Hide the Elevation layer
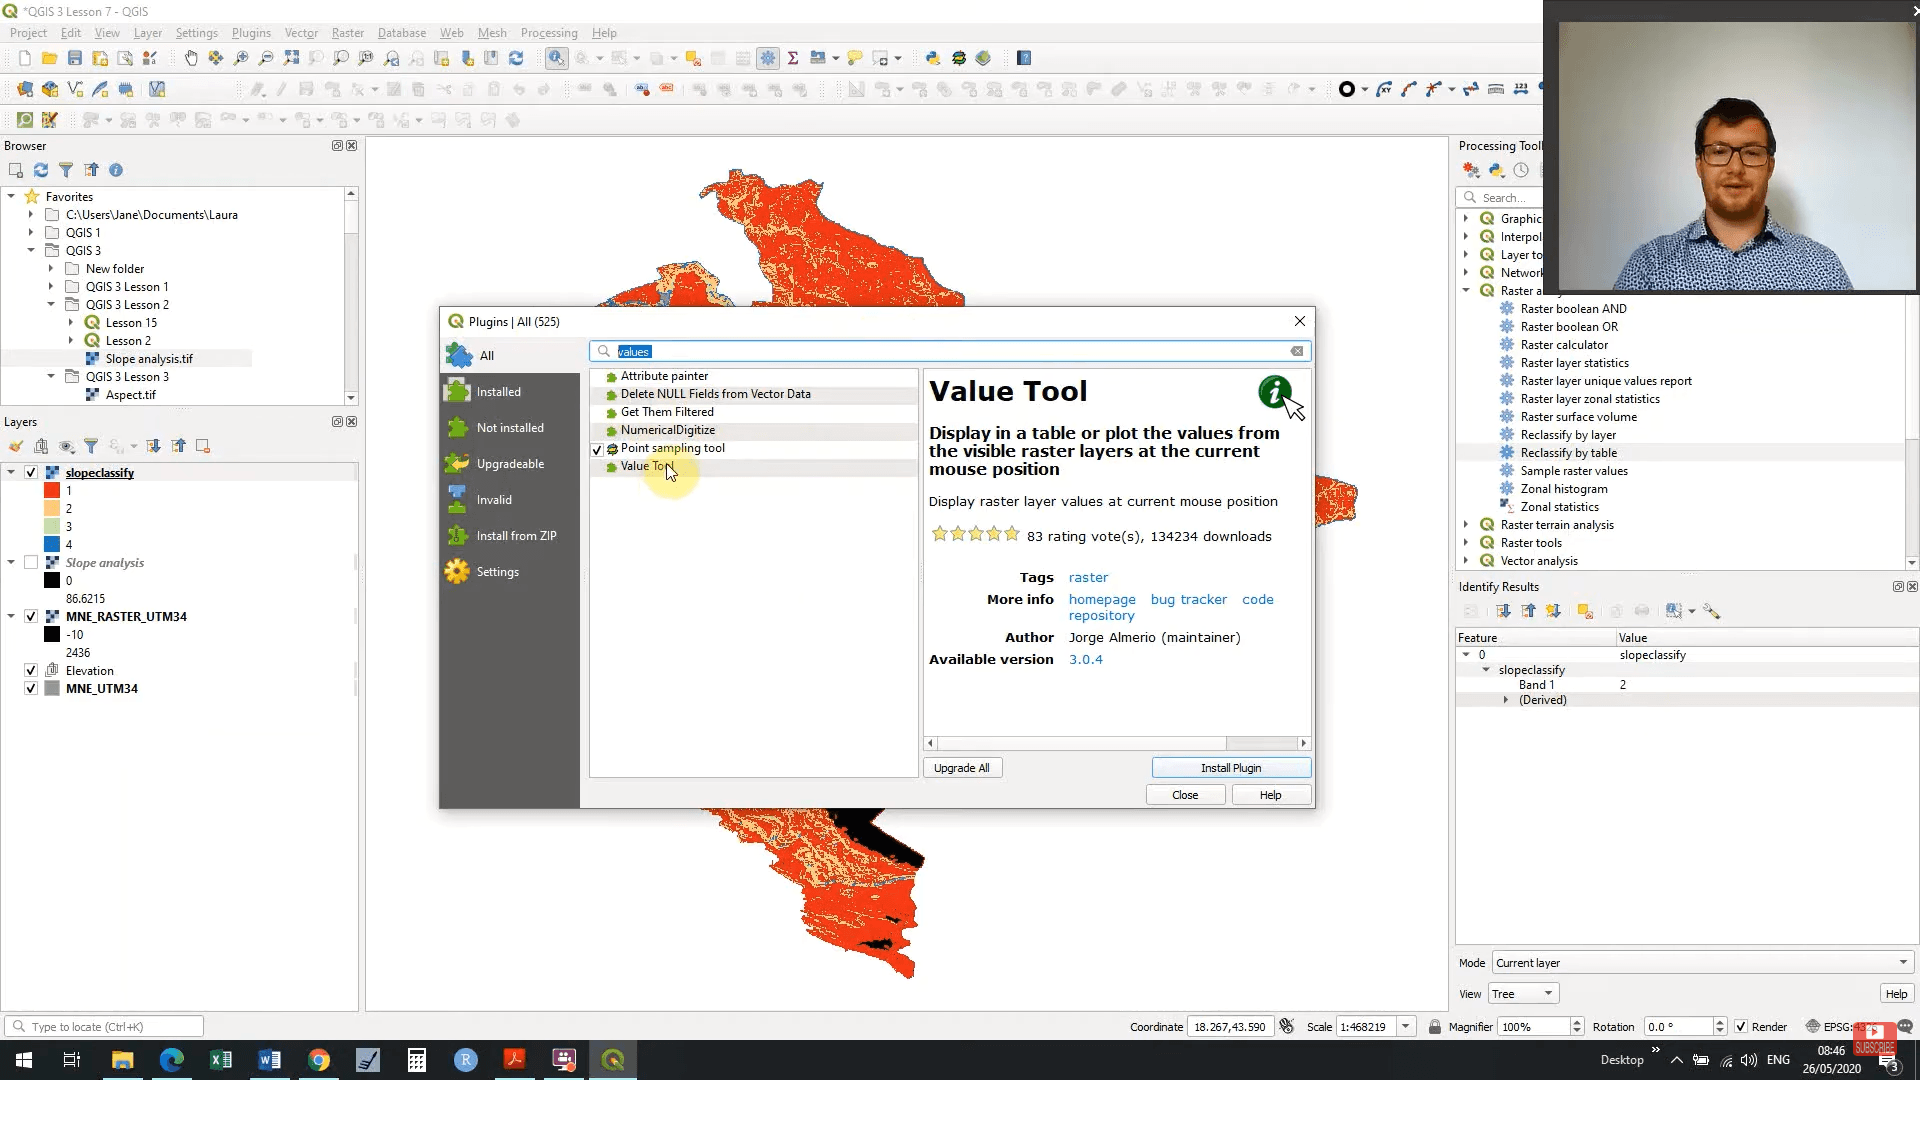Image resolution: width=1920 pixels, height=1148 pixels. pyautogui.click(x=31, y=671)
